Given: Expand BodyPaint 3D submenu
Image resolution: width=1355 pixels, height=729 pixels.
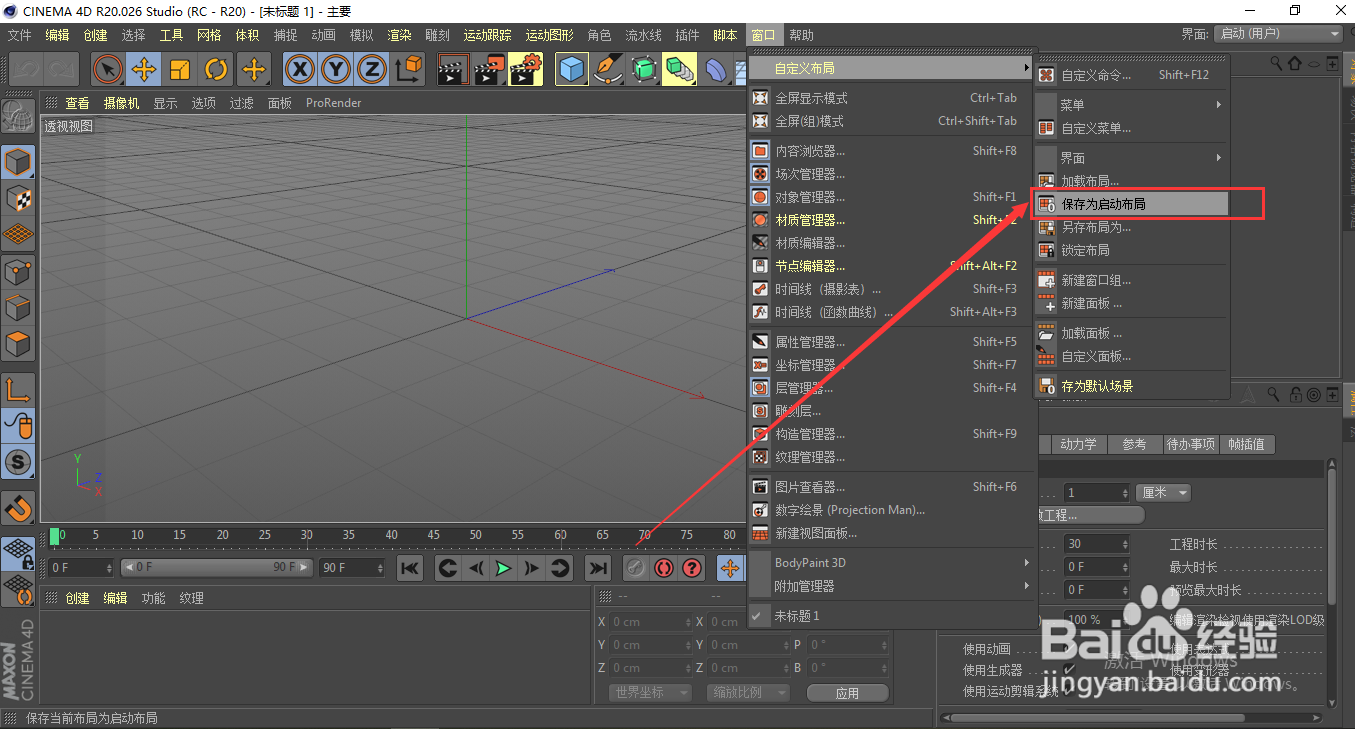Looking at the screenshot, I should [891, 563].
